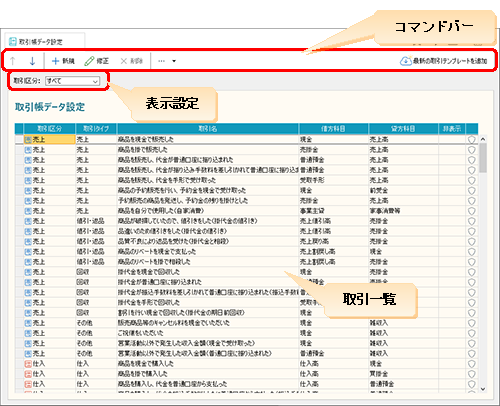Select row 商品を自分で使用した(自家消費)
This screenshot has height=406, width=500.
click(246, 211)
